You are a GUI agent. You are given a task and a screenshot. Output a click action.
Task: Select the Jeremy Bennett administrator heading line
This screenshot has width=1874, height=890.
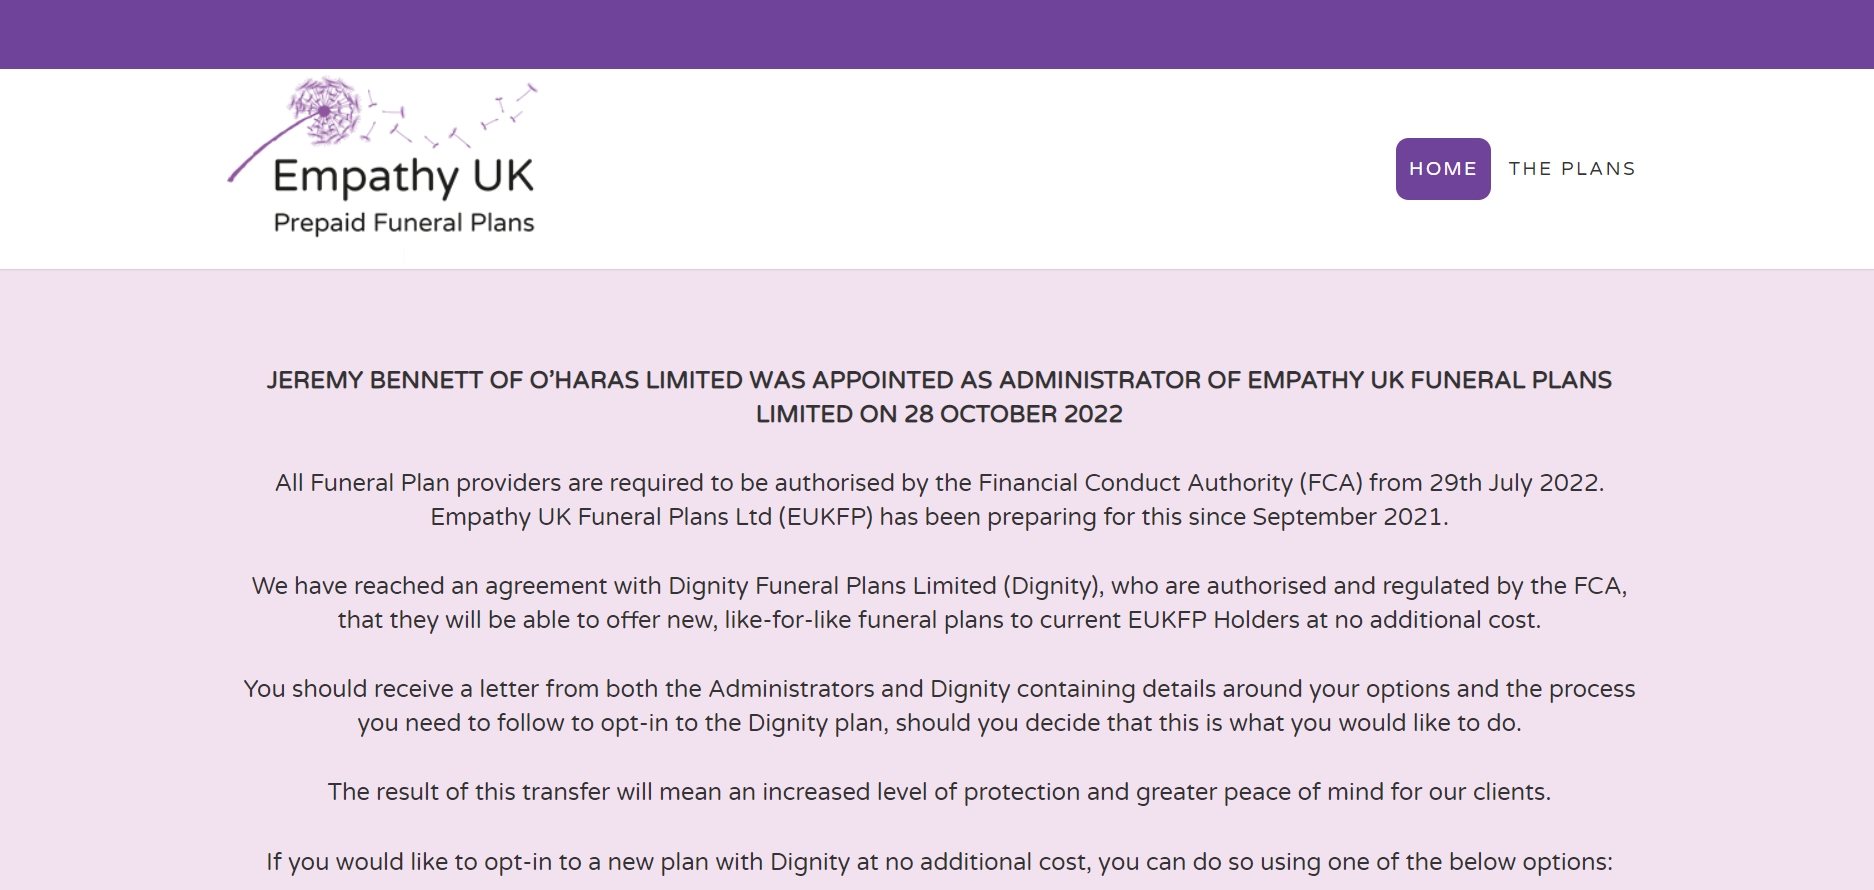[x=939, y=380]
